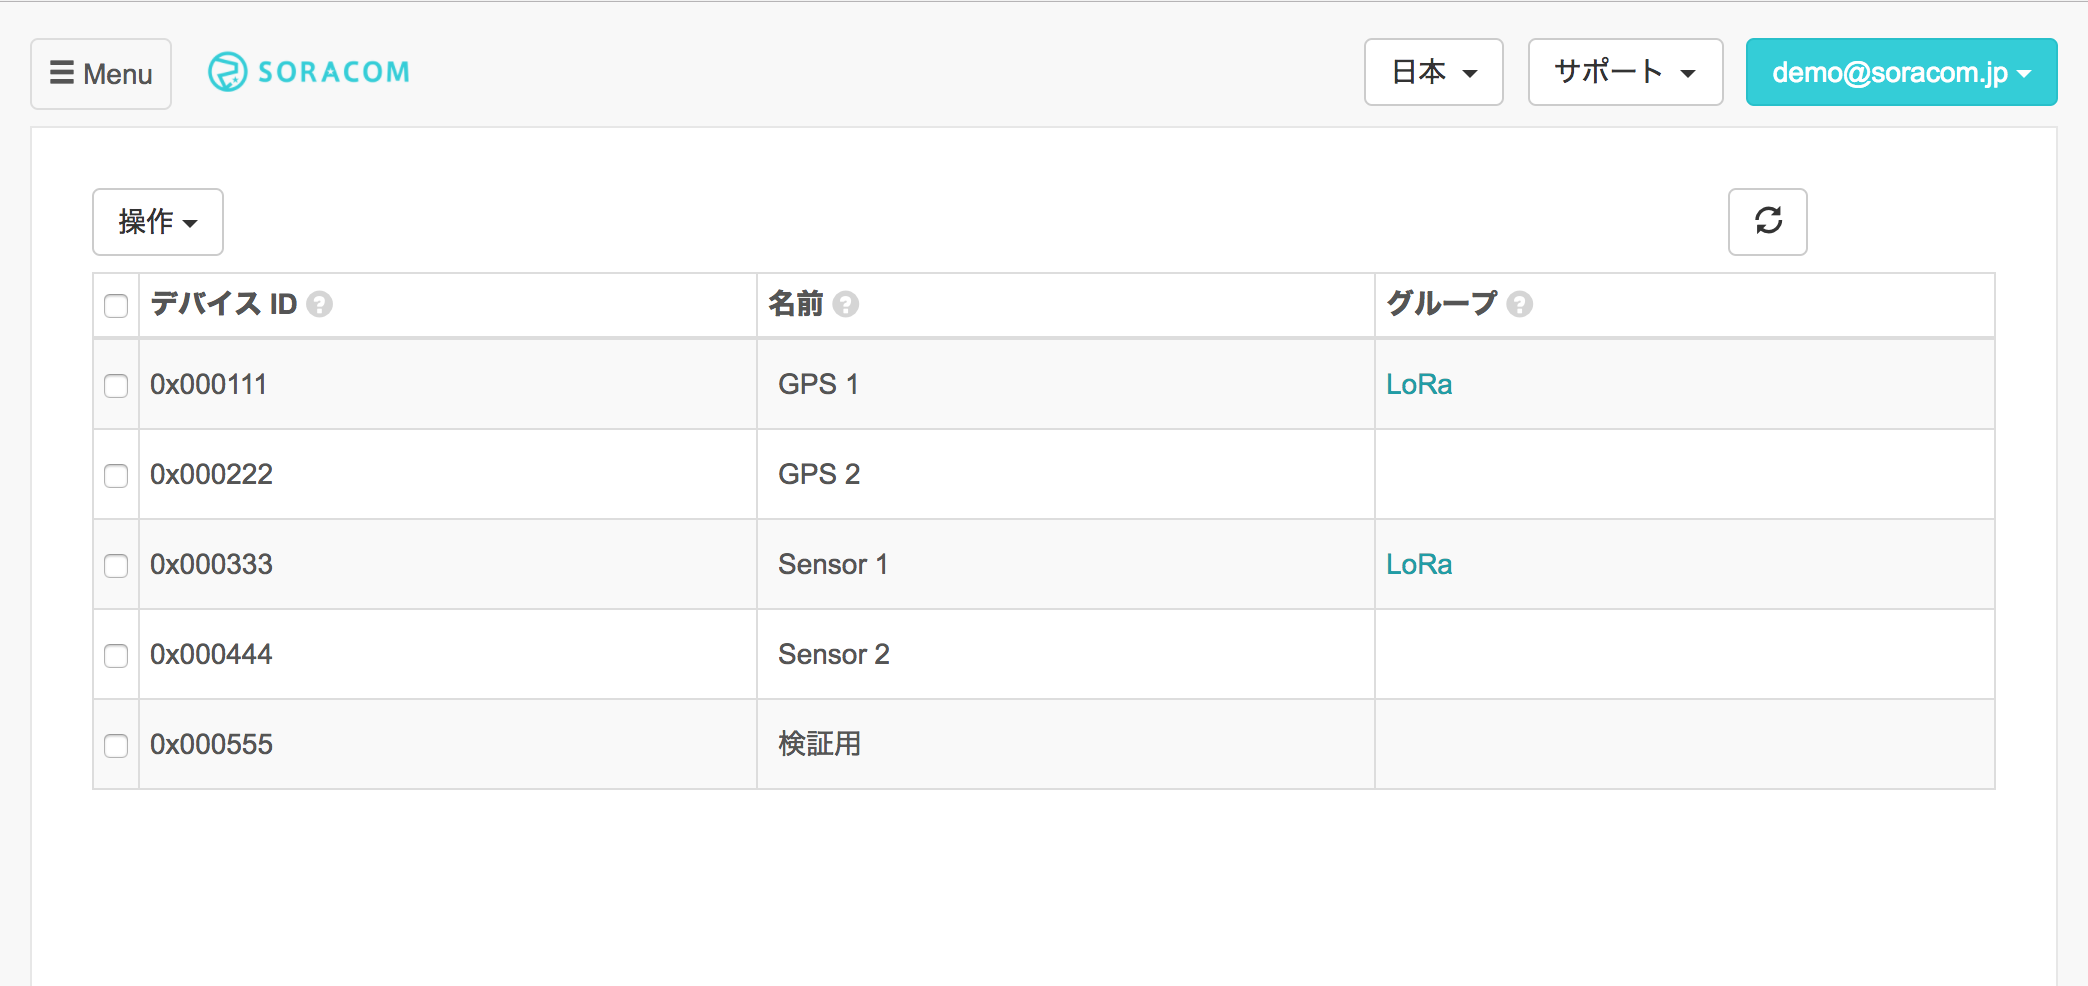Click the device ID 0x000555
2088x986 pixels.
pyautogui.click(x=211, y=744)
